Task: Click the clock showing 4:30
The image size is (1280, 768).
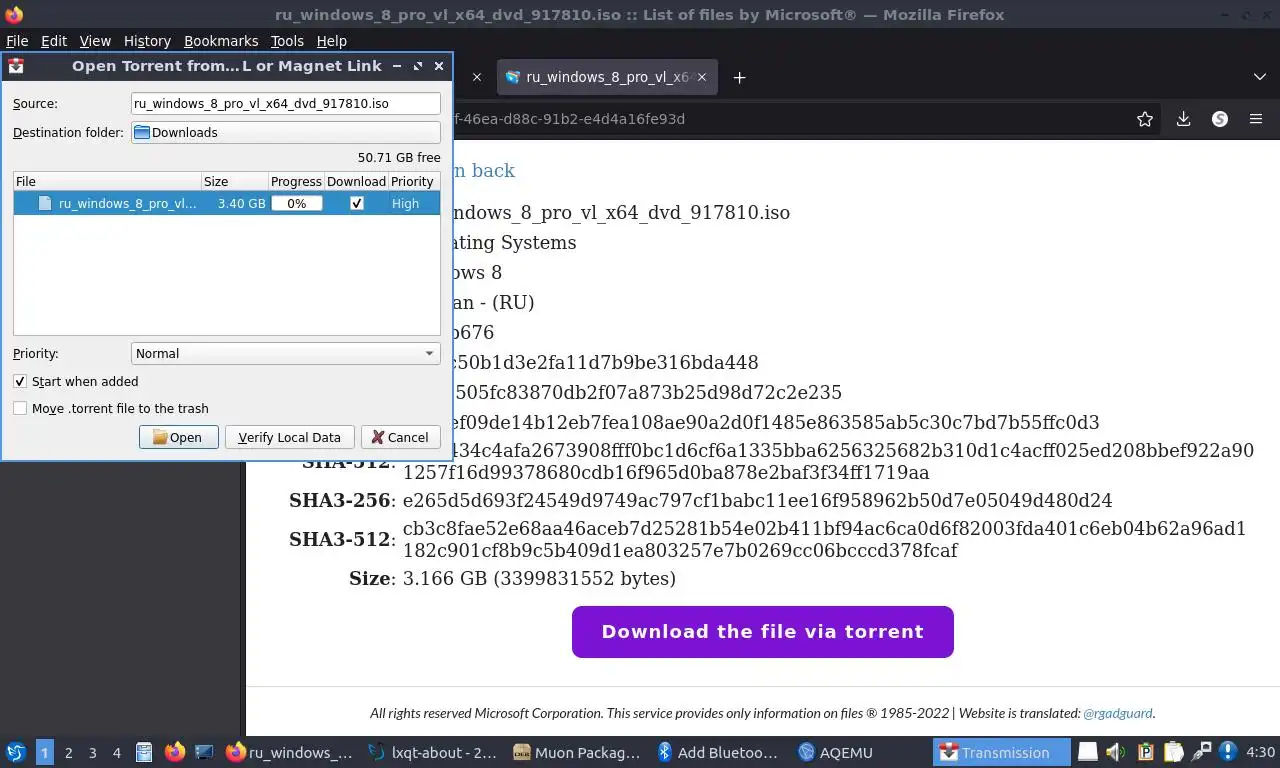Action: pos(1260,752)
